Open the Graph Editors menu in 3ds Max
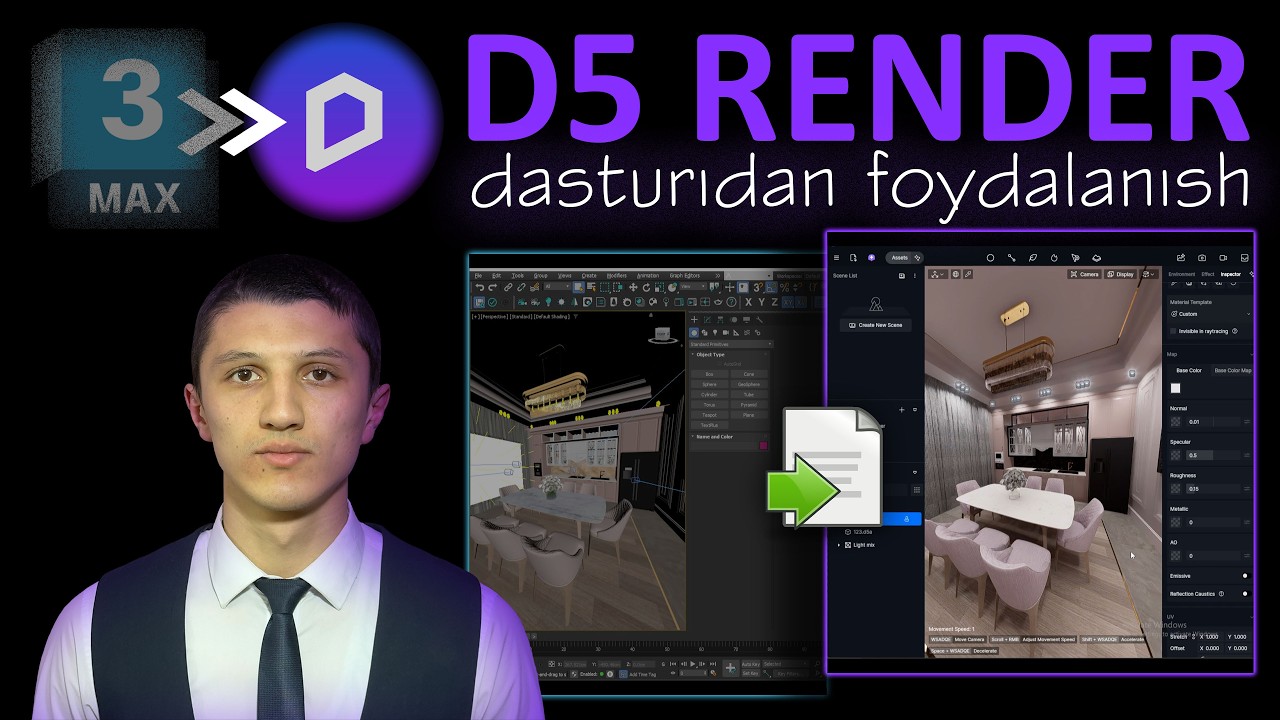The image size is (1280, 720). tap(685, 276)
